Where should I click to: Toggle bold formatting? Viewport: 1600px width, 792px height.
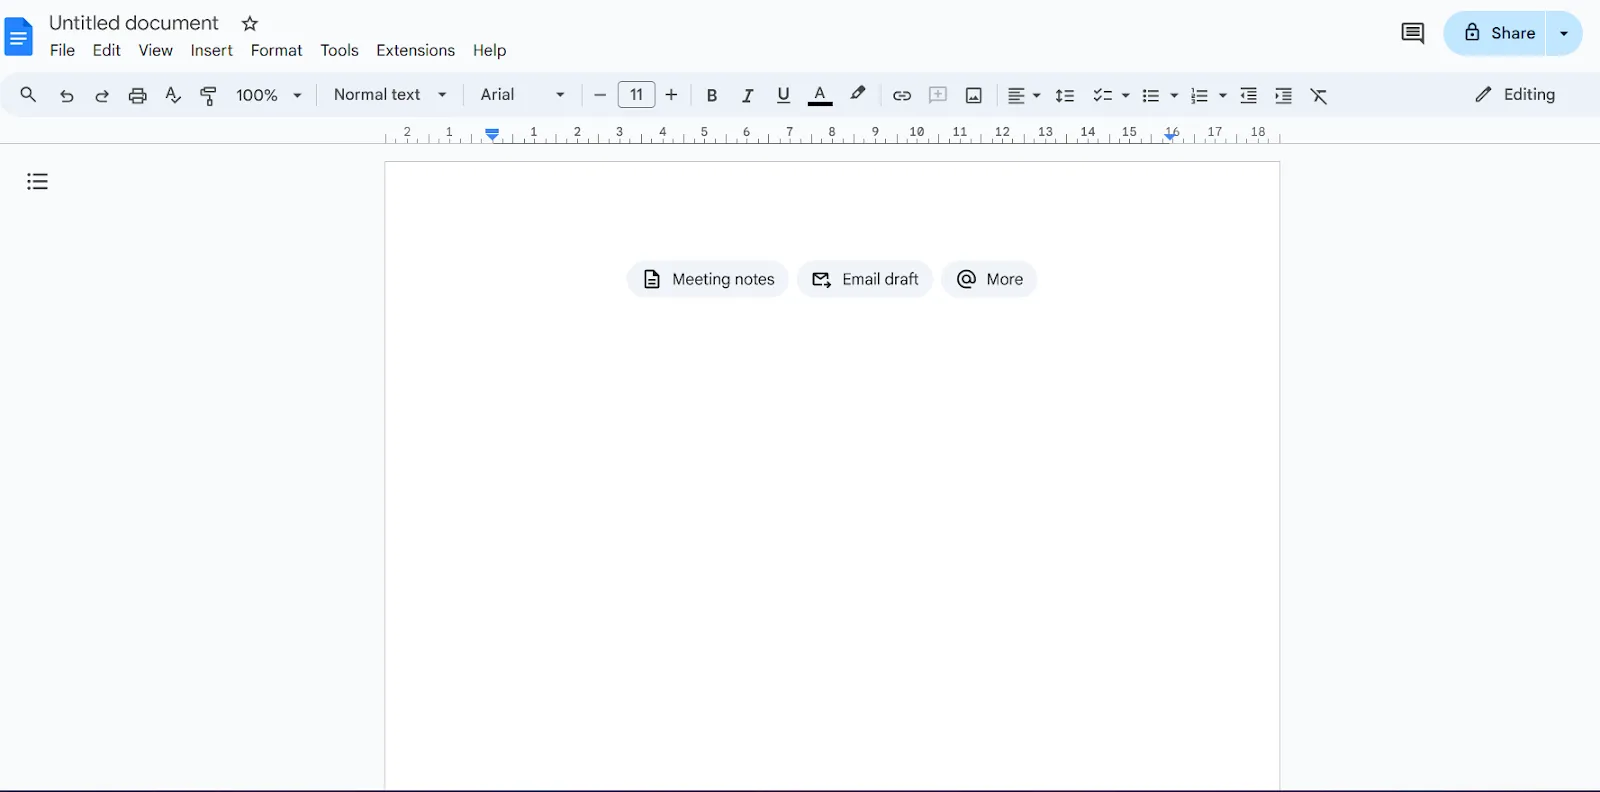click(712, 96)
